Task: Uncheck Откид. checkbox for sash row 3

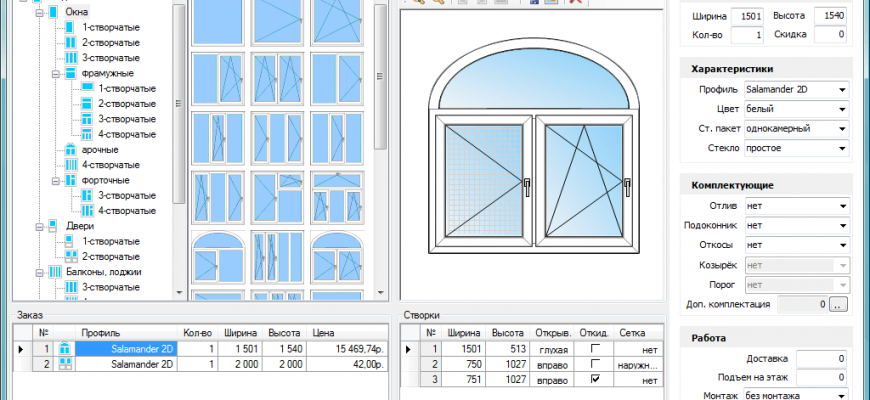Action: pos(595,380)
